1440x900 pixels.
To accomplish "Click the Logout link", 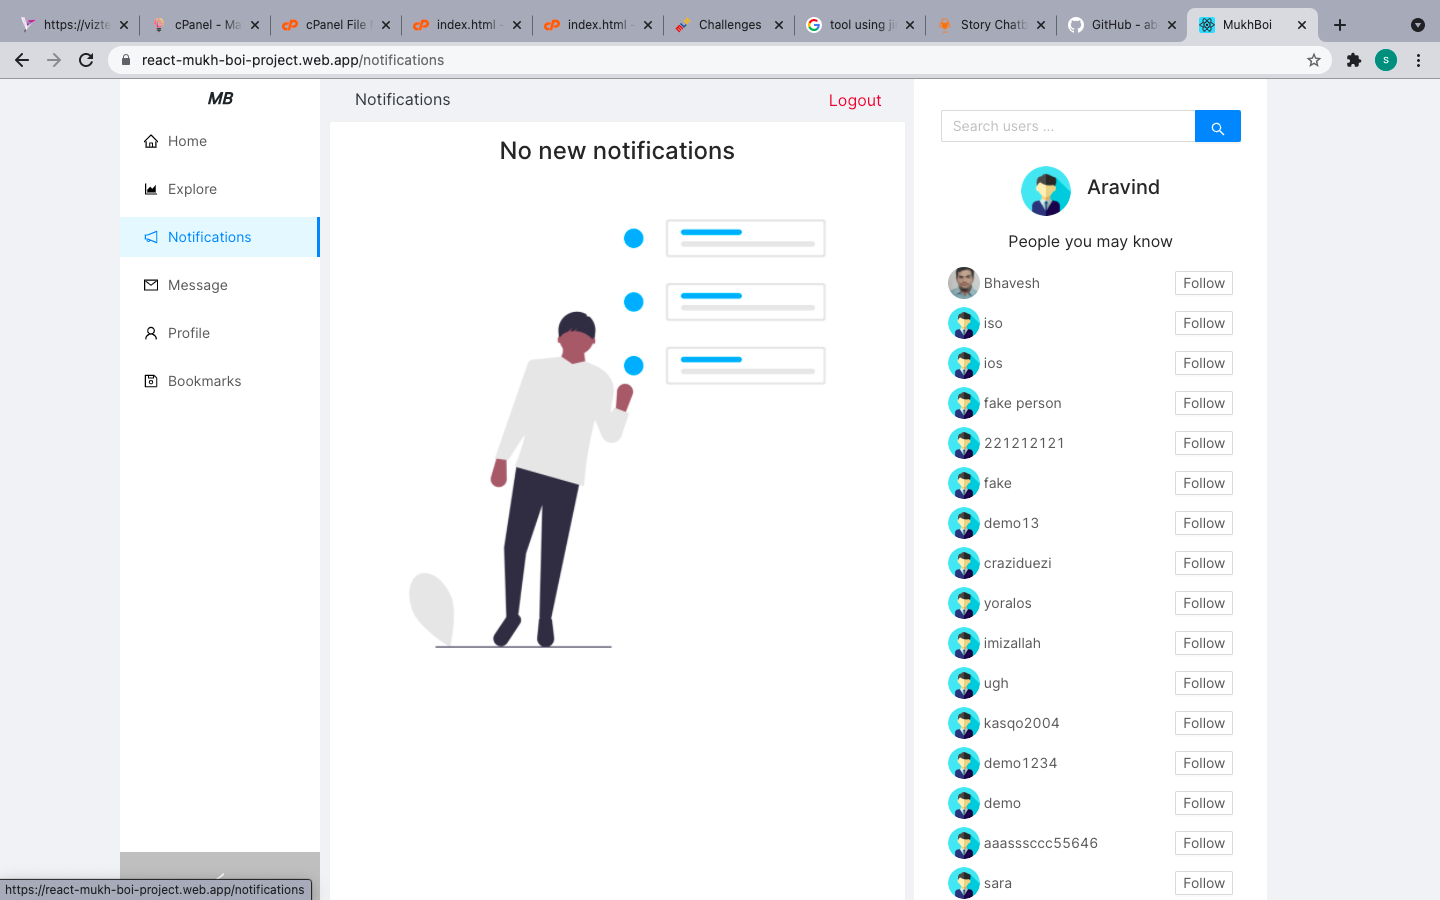I will tap(855, 100).
